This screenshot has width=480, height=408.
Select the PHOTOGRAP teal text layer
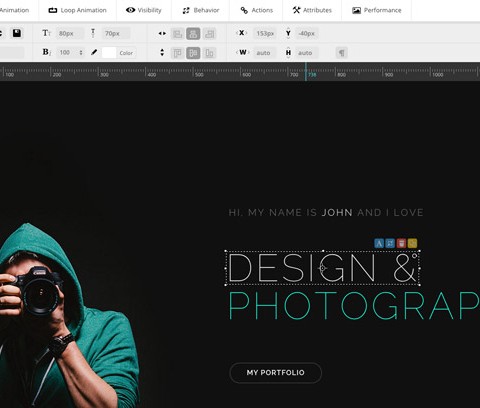[x=354, y=306]
